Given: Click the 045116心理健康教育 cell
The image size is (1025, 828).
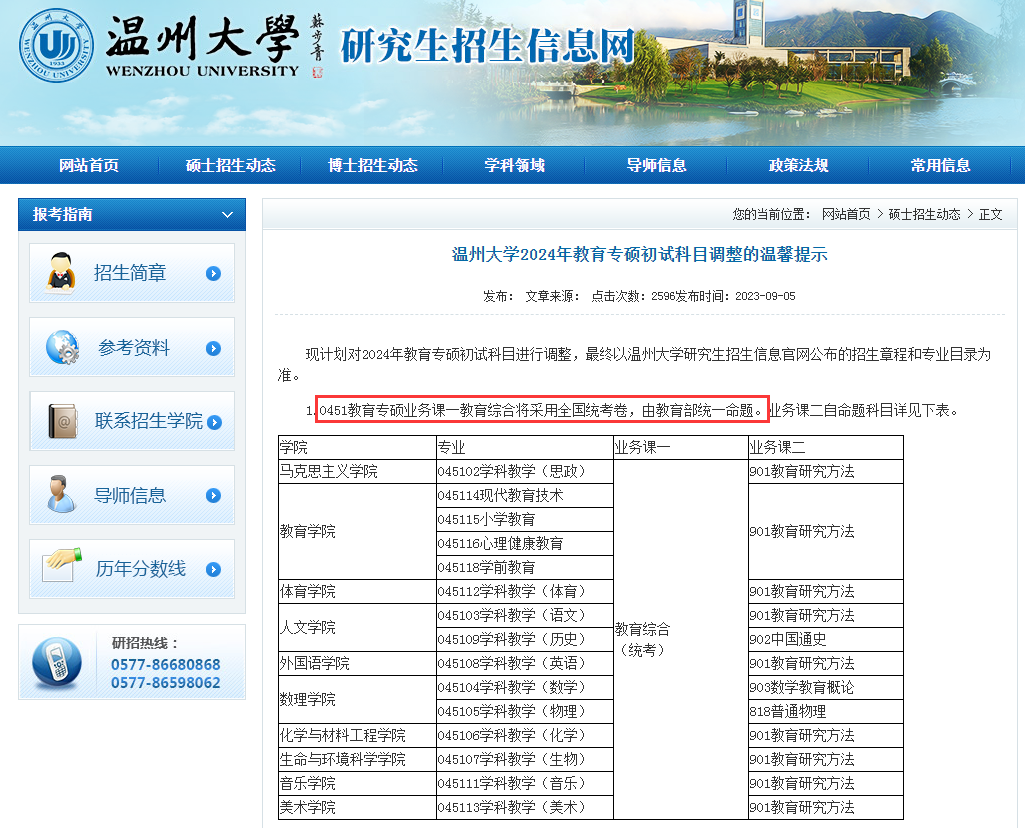Looking at the screenshot, I should click(x=525, y=543).
